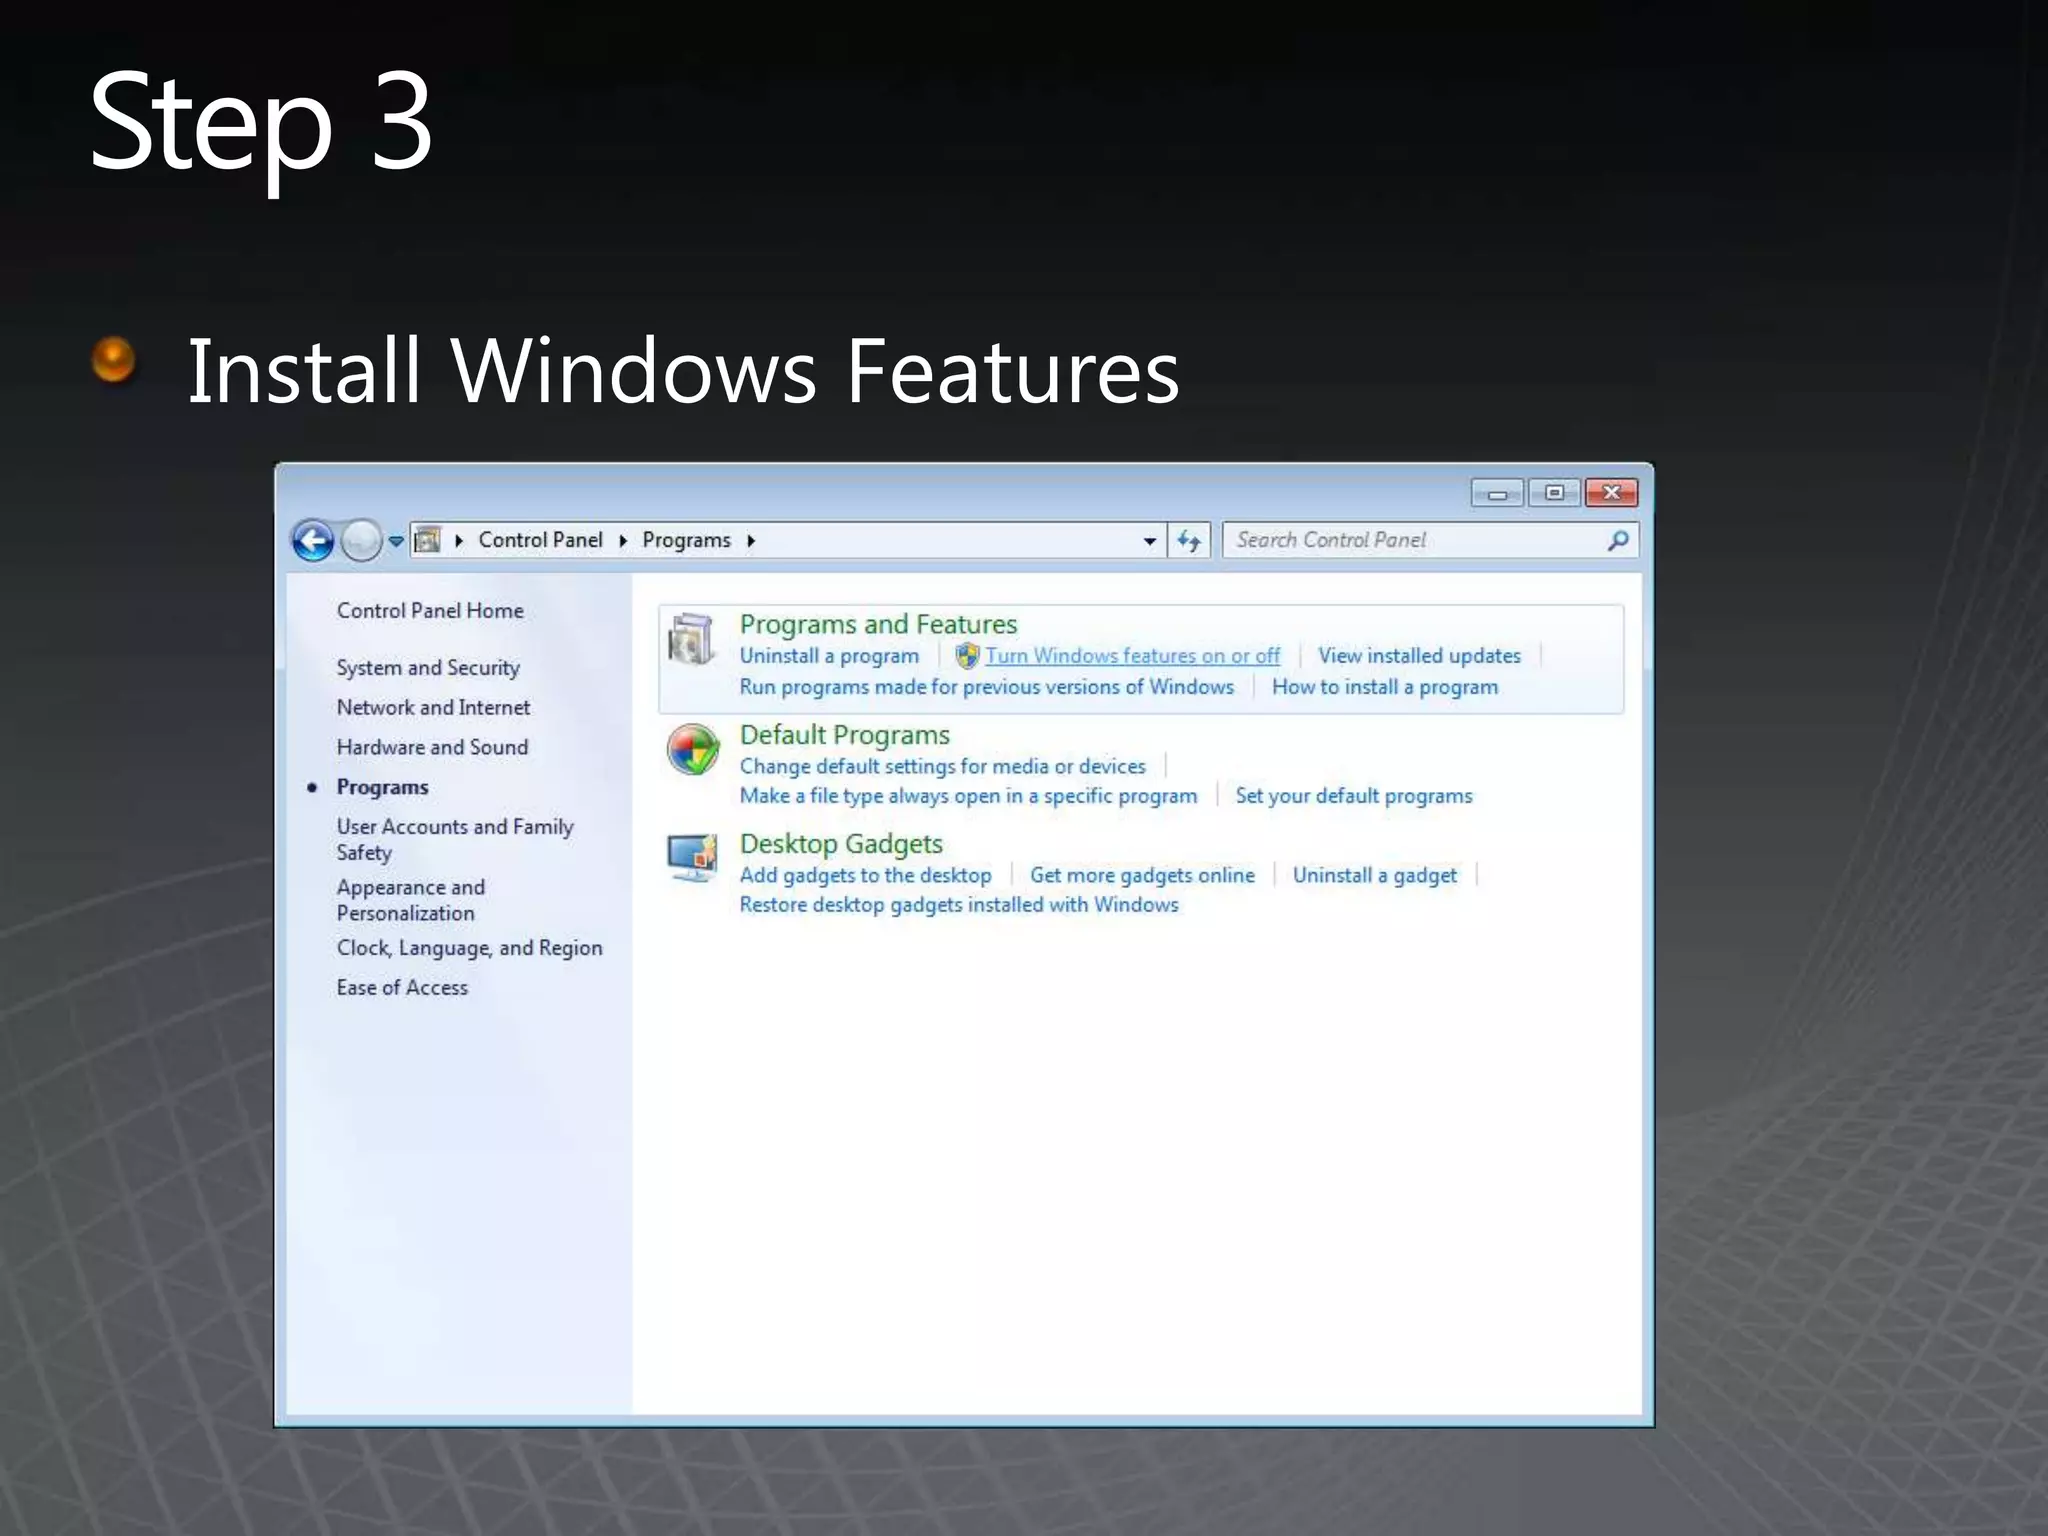Image resolution: width=2048 pixels, height=1536 pixels.
Task: Go to Network and Internet
Action: (x=433, y=707)
